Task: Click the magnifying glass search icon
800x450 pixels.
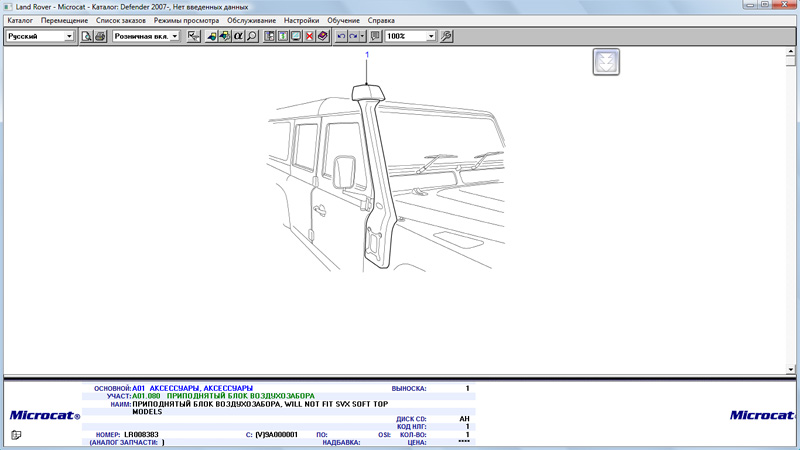Action: [x=252, y=36]
